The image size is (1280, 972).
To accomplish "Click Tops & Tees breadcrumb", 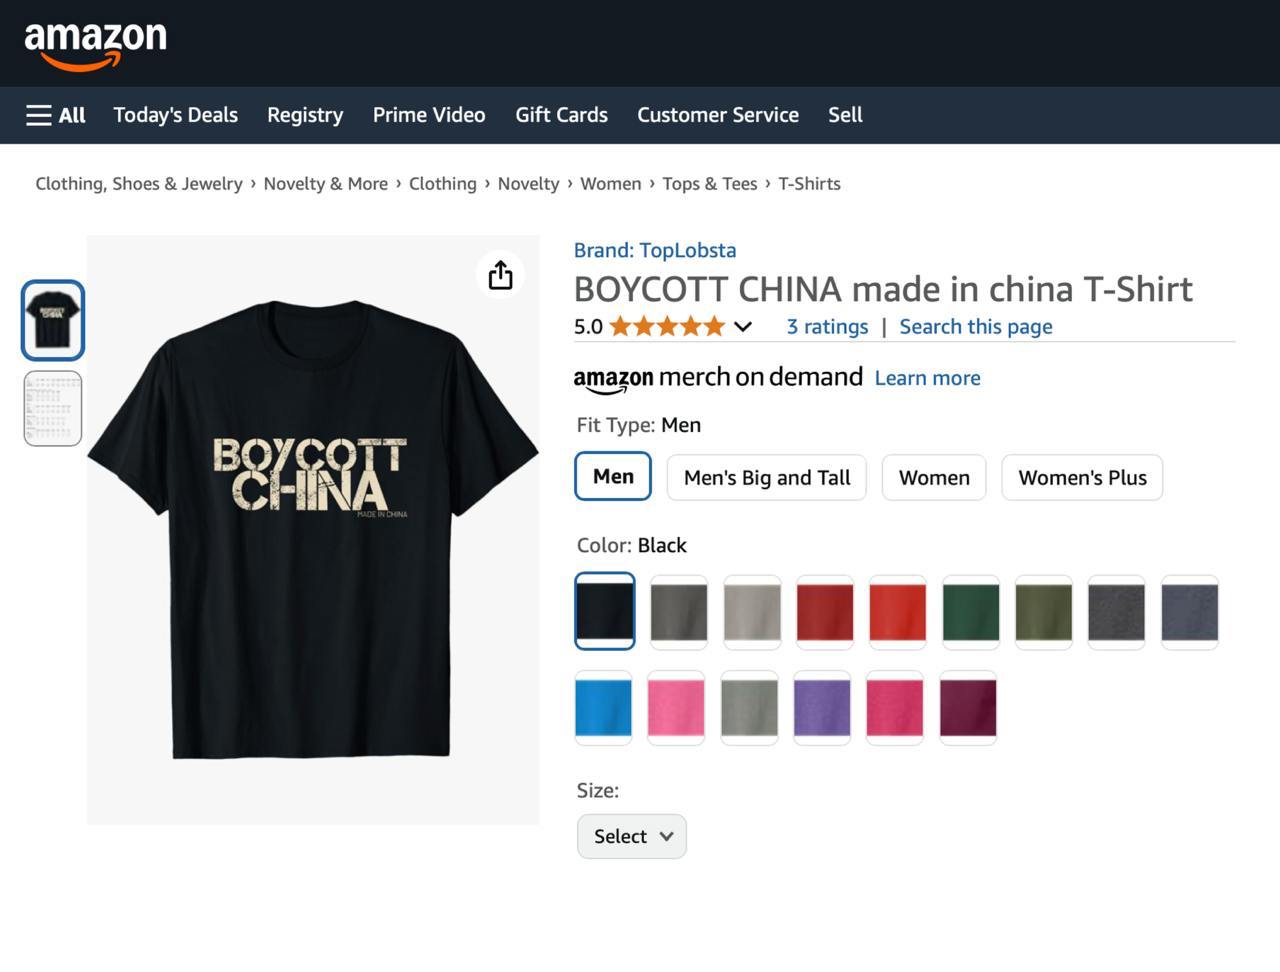I will pos(709,184).
